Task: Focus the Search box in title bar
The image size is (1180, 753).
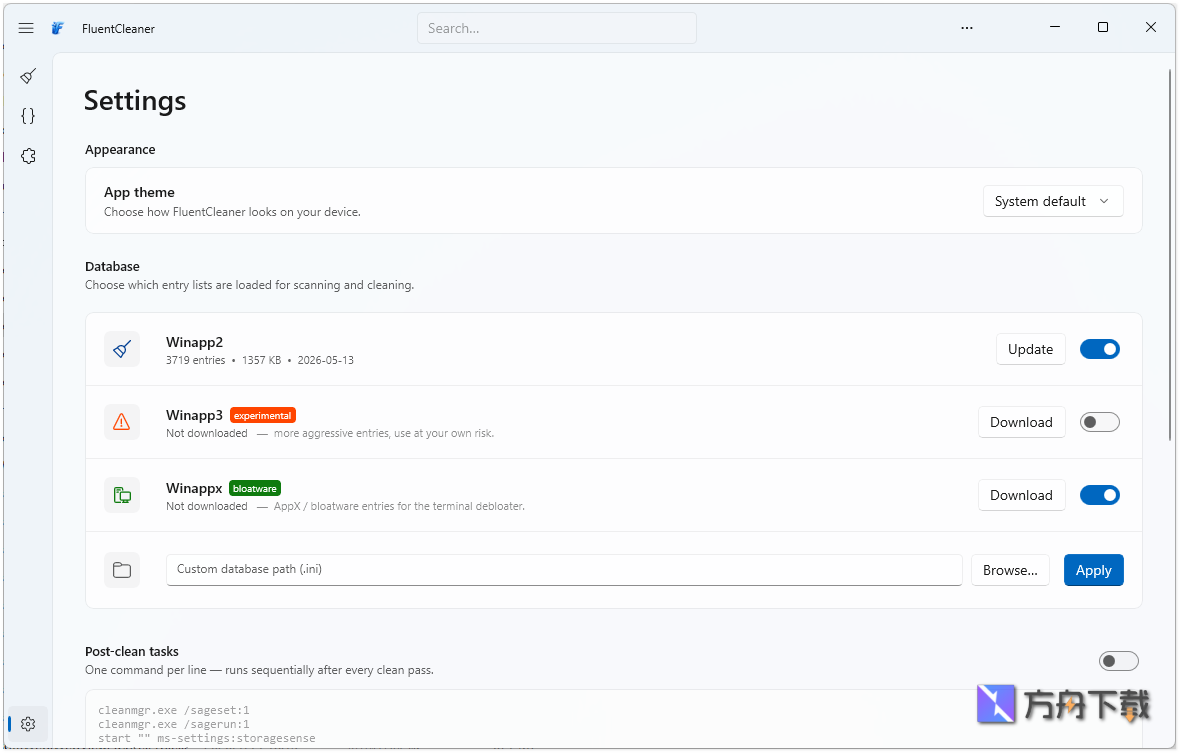Action: [x=557, y=28]
